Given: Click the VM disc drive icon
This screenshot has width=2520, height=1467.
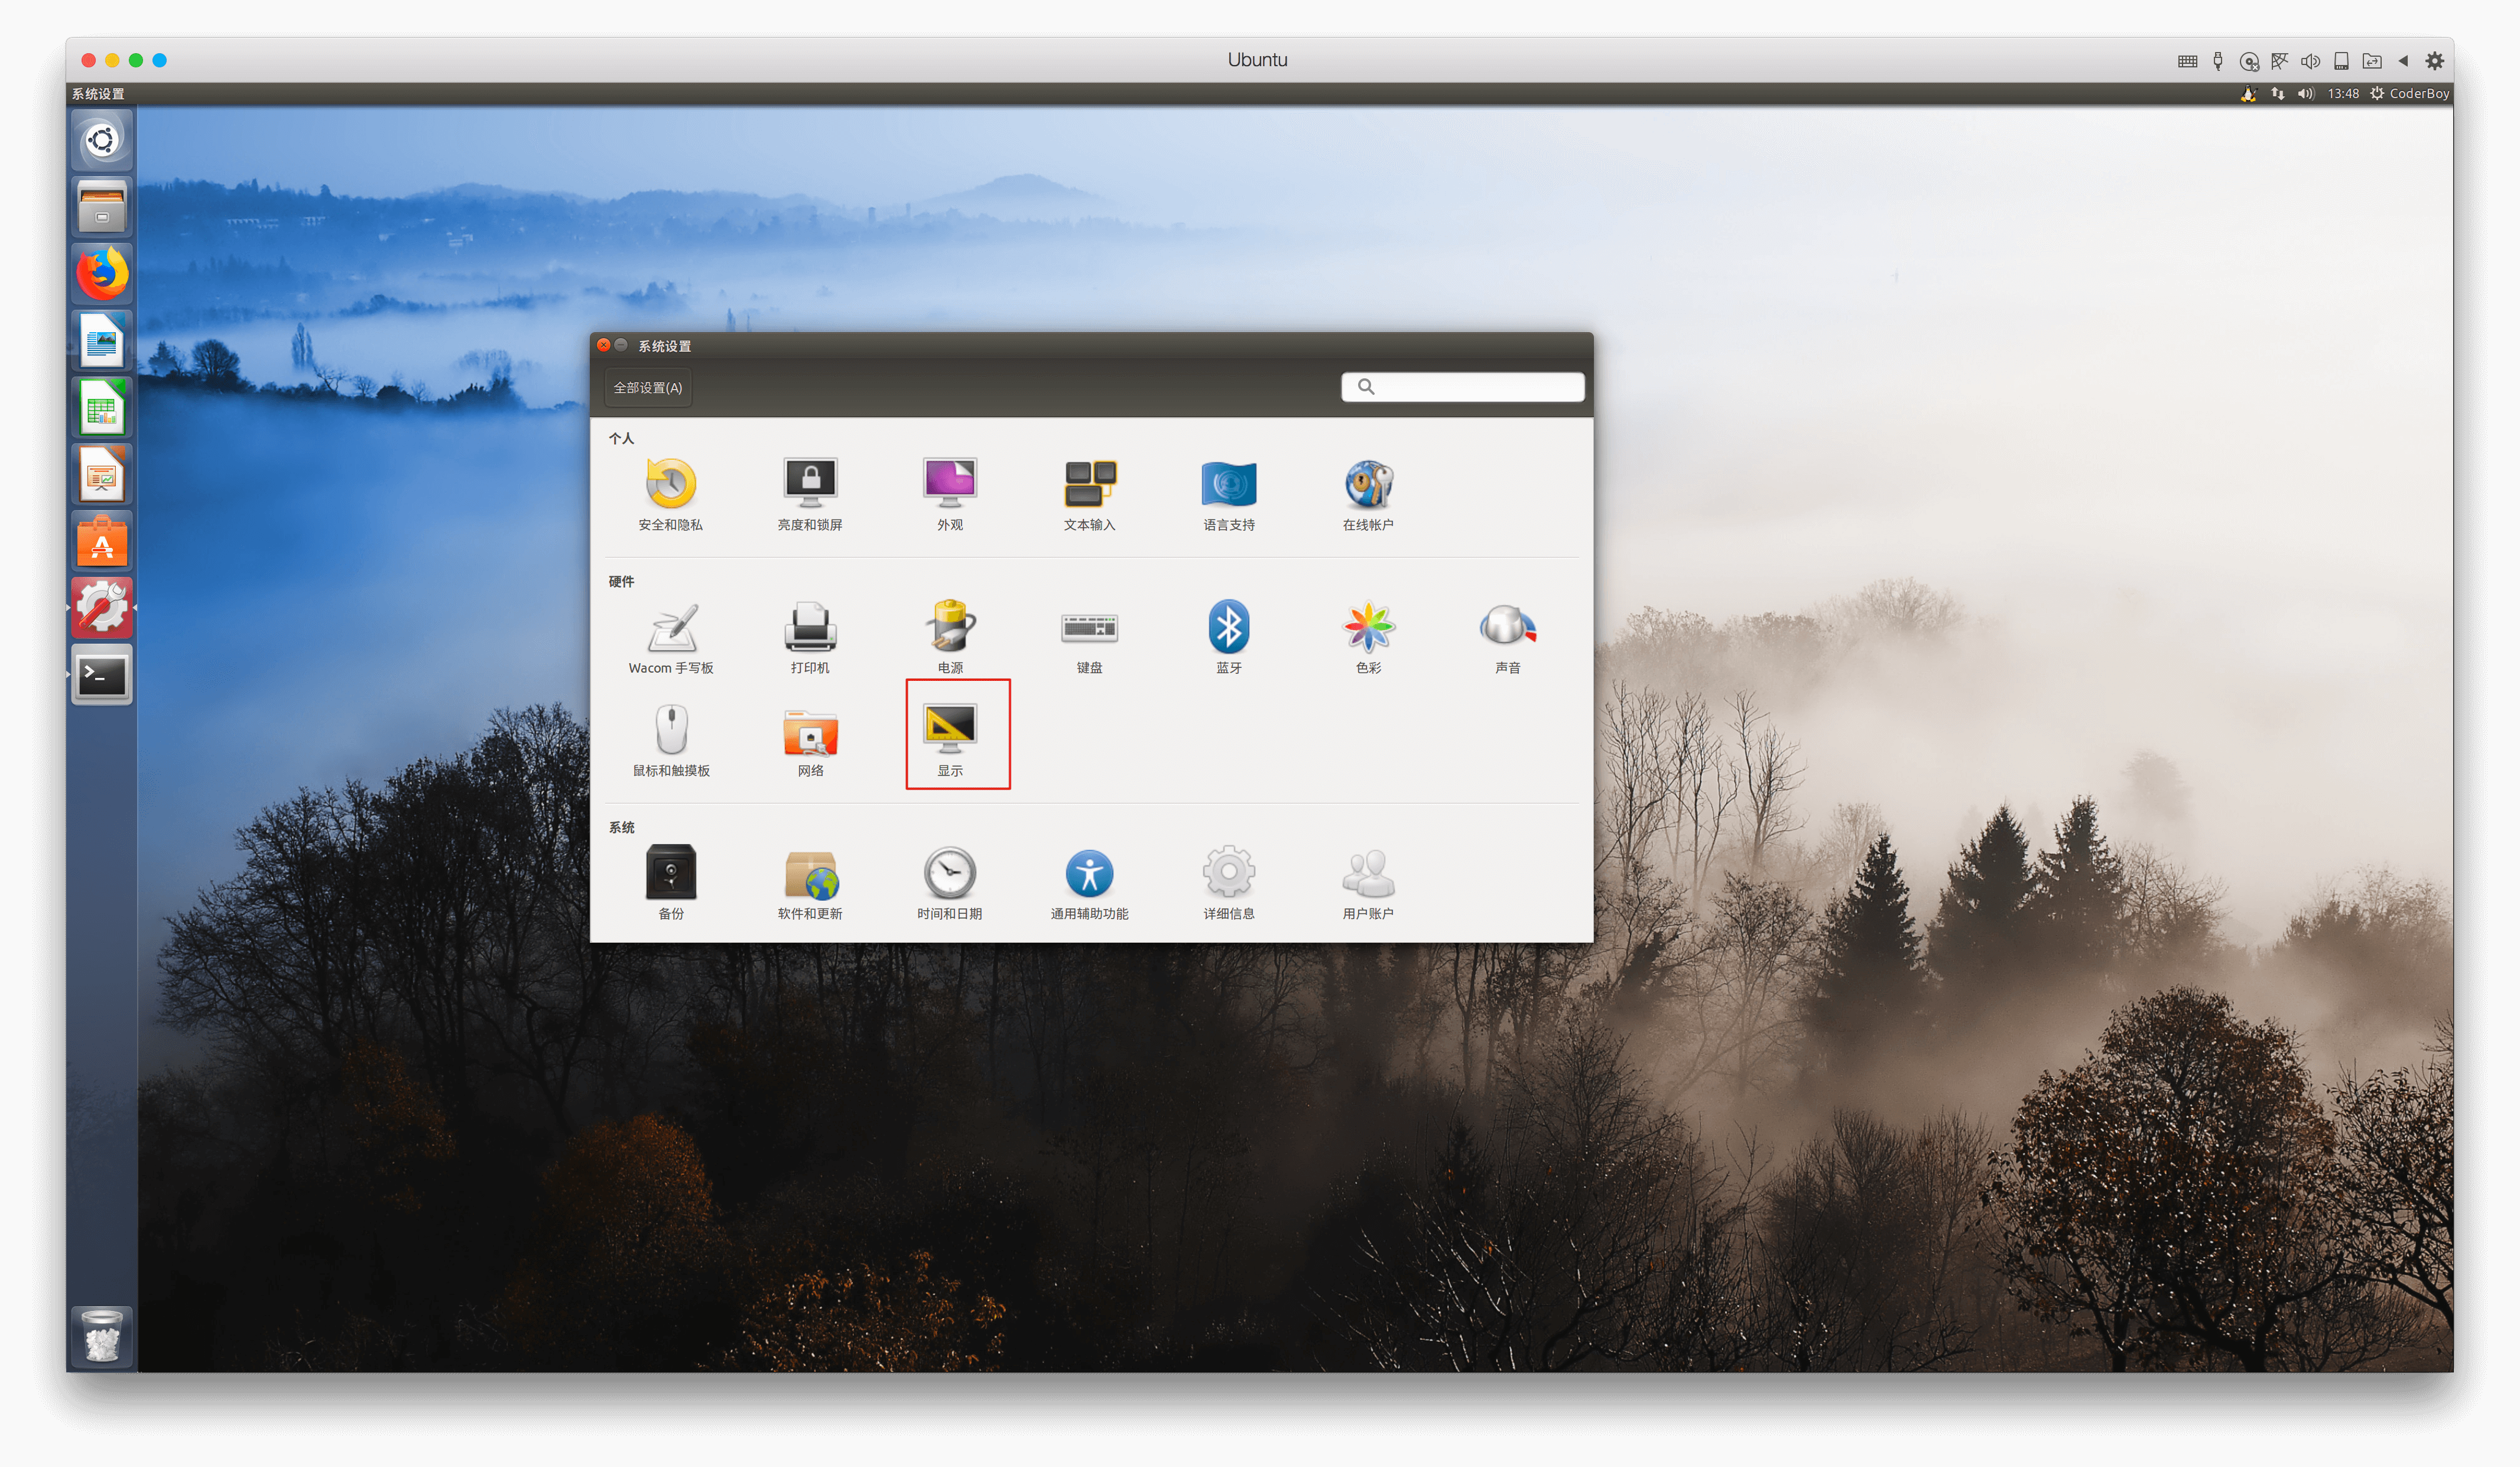Looking at the screenshot, I should pyautogui.click(x=2249, y=61).
